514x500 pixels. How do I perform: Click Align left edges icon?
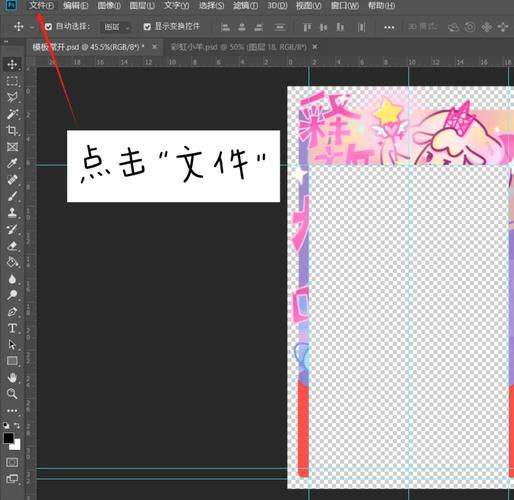click(225, 27)
